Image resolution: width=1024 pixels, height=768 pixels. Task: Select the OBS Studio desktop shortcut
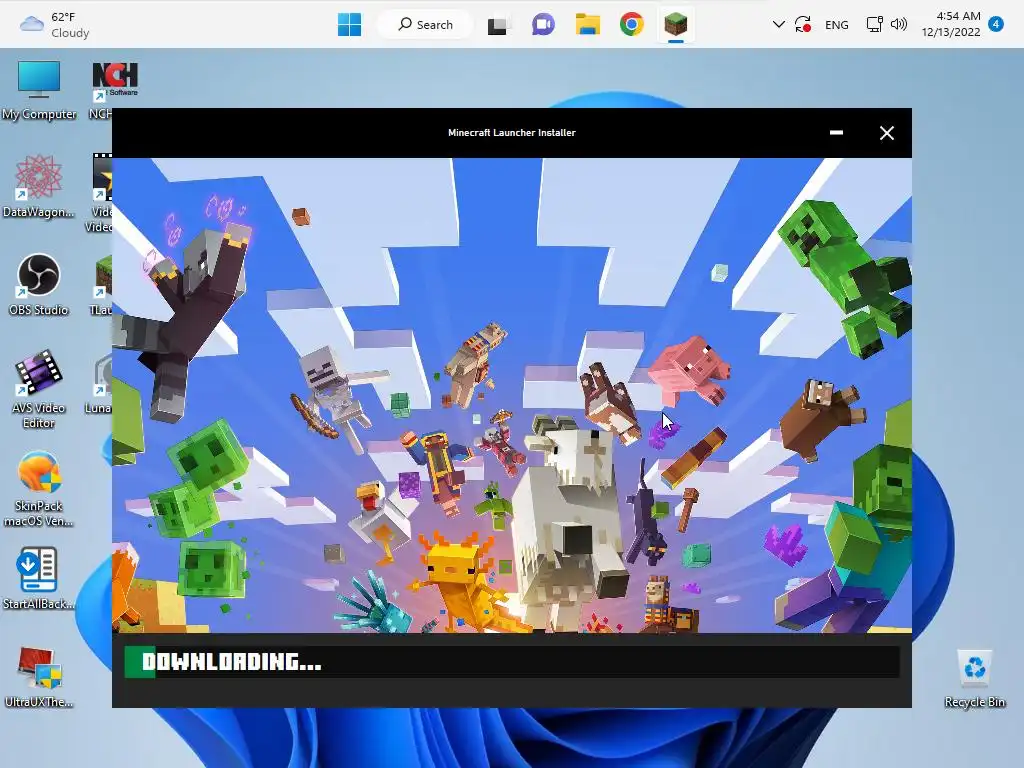coord(39,285)
